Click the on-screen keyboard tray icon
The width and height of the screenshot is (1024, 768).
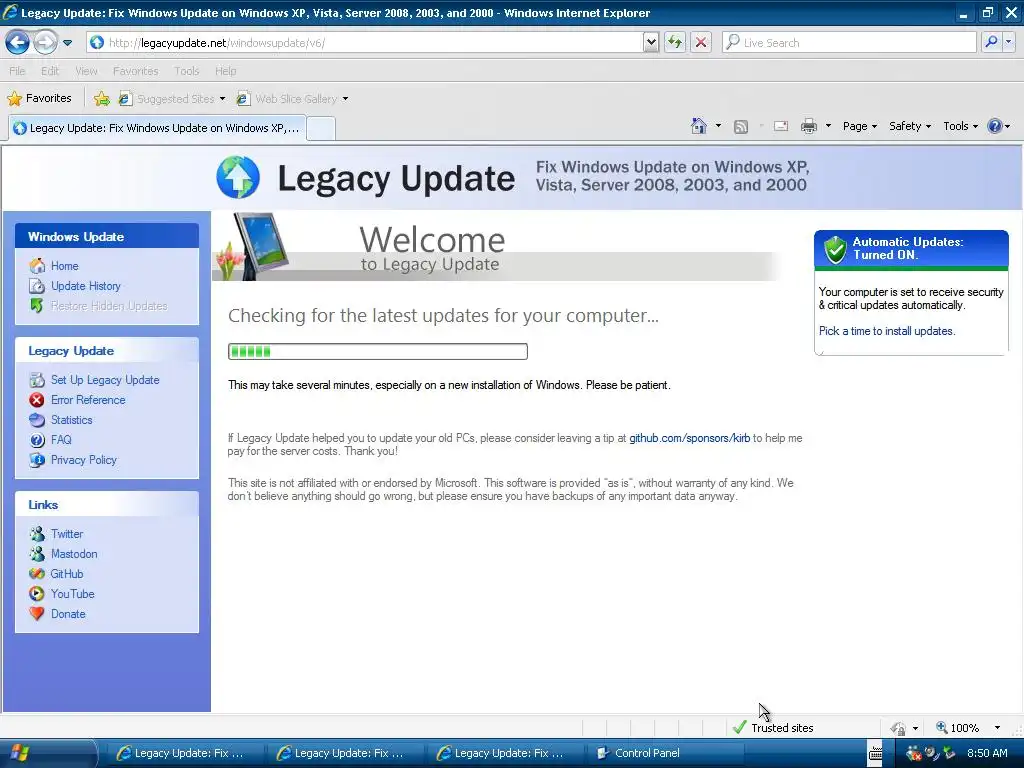pos(875,754)
